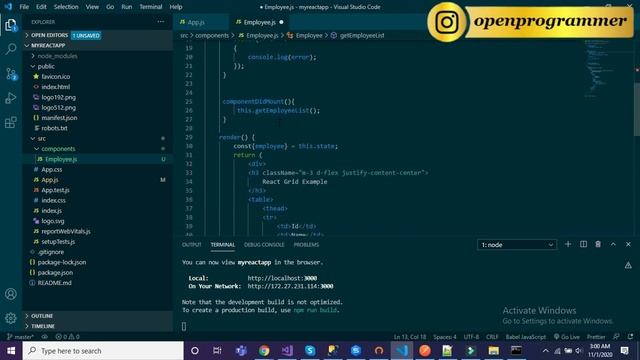Screen dimensions: 640x360
Task: Open the Terminal menu
Action: tap(151, 7)
